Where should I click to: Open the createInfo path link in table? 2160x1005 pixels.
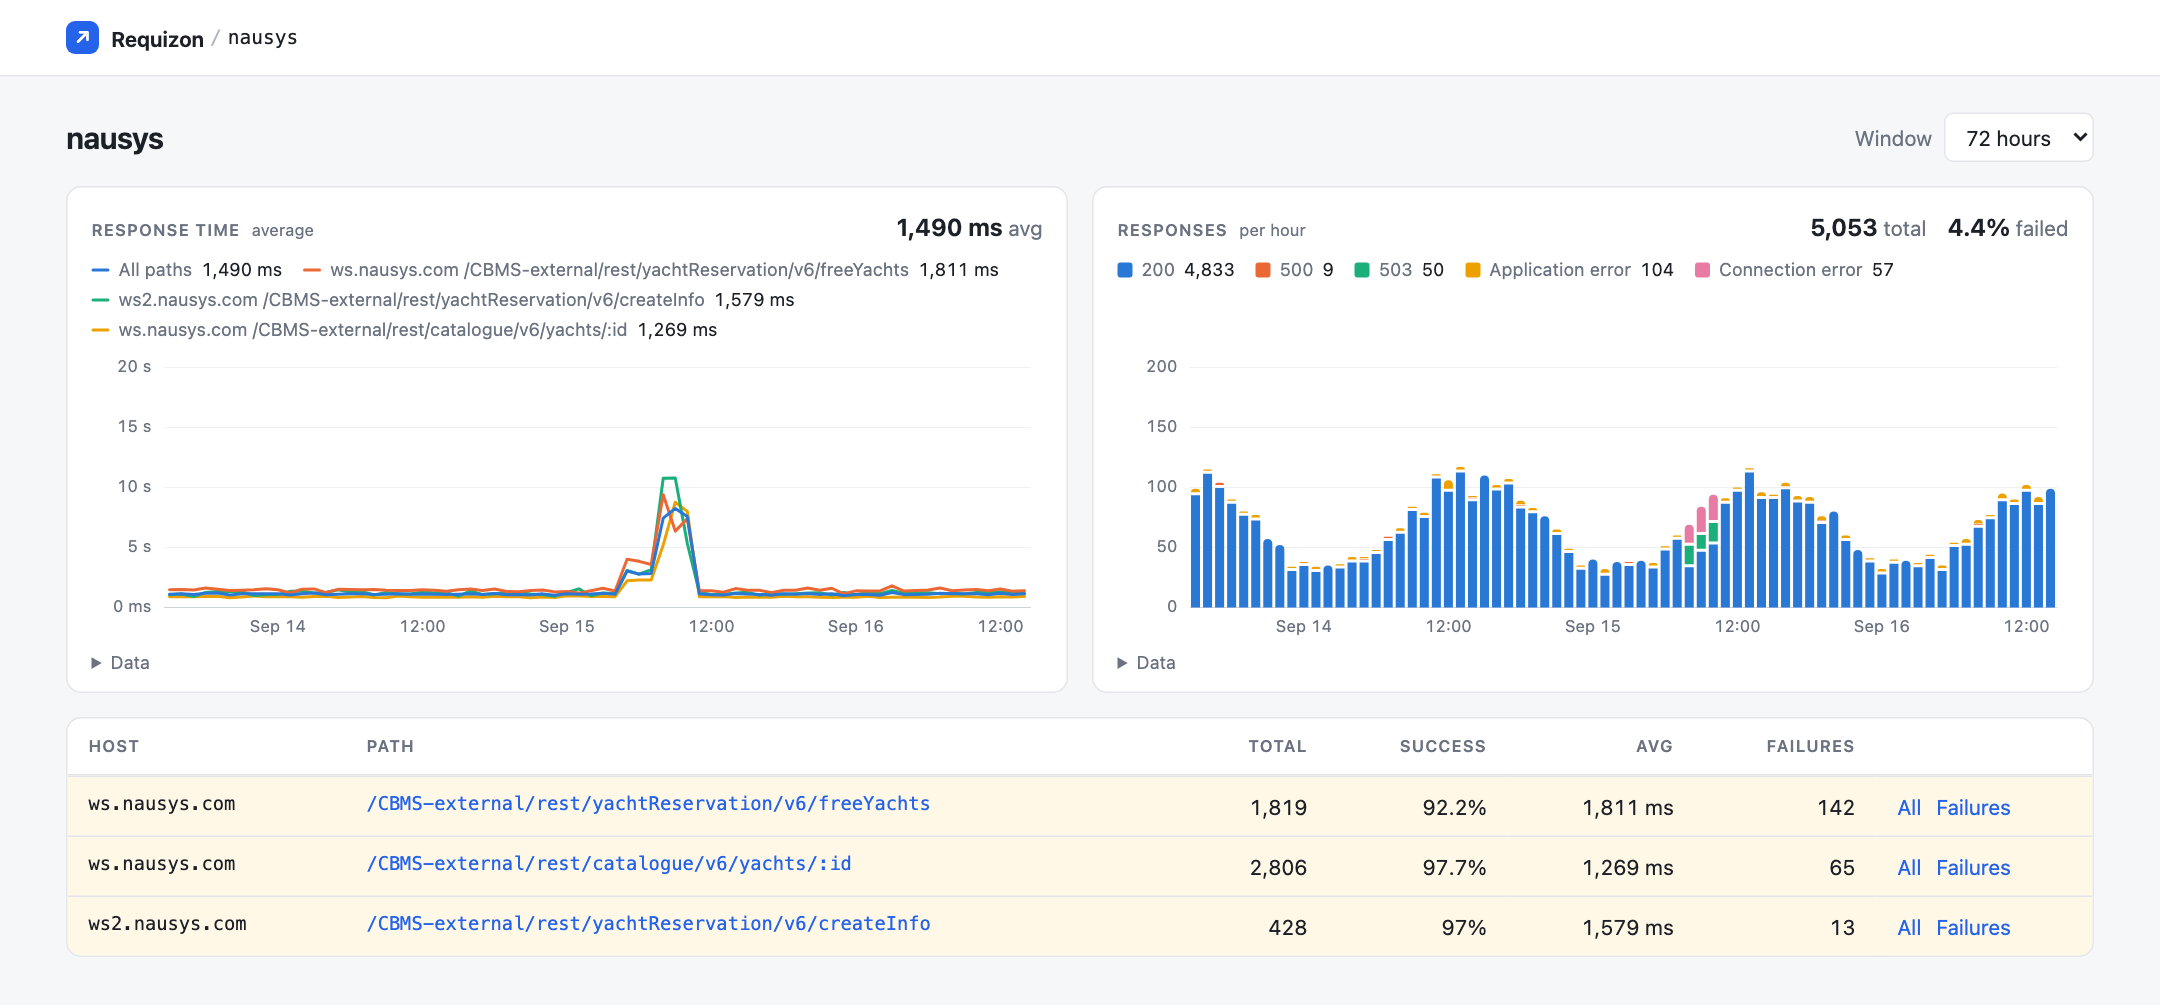tap(648, 924)
